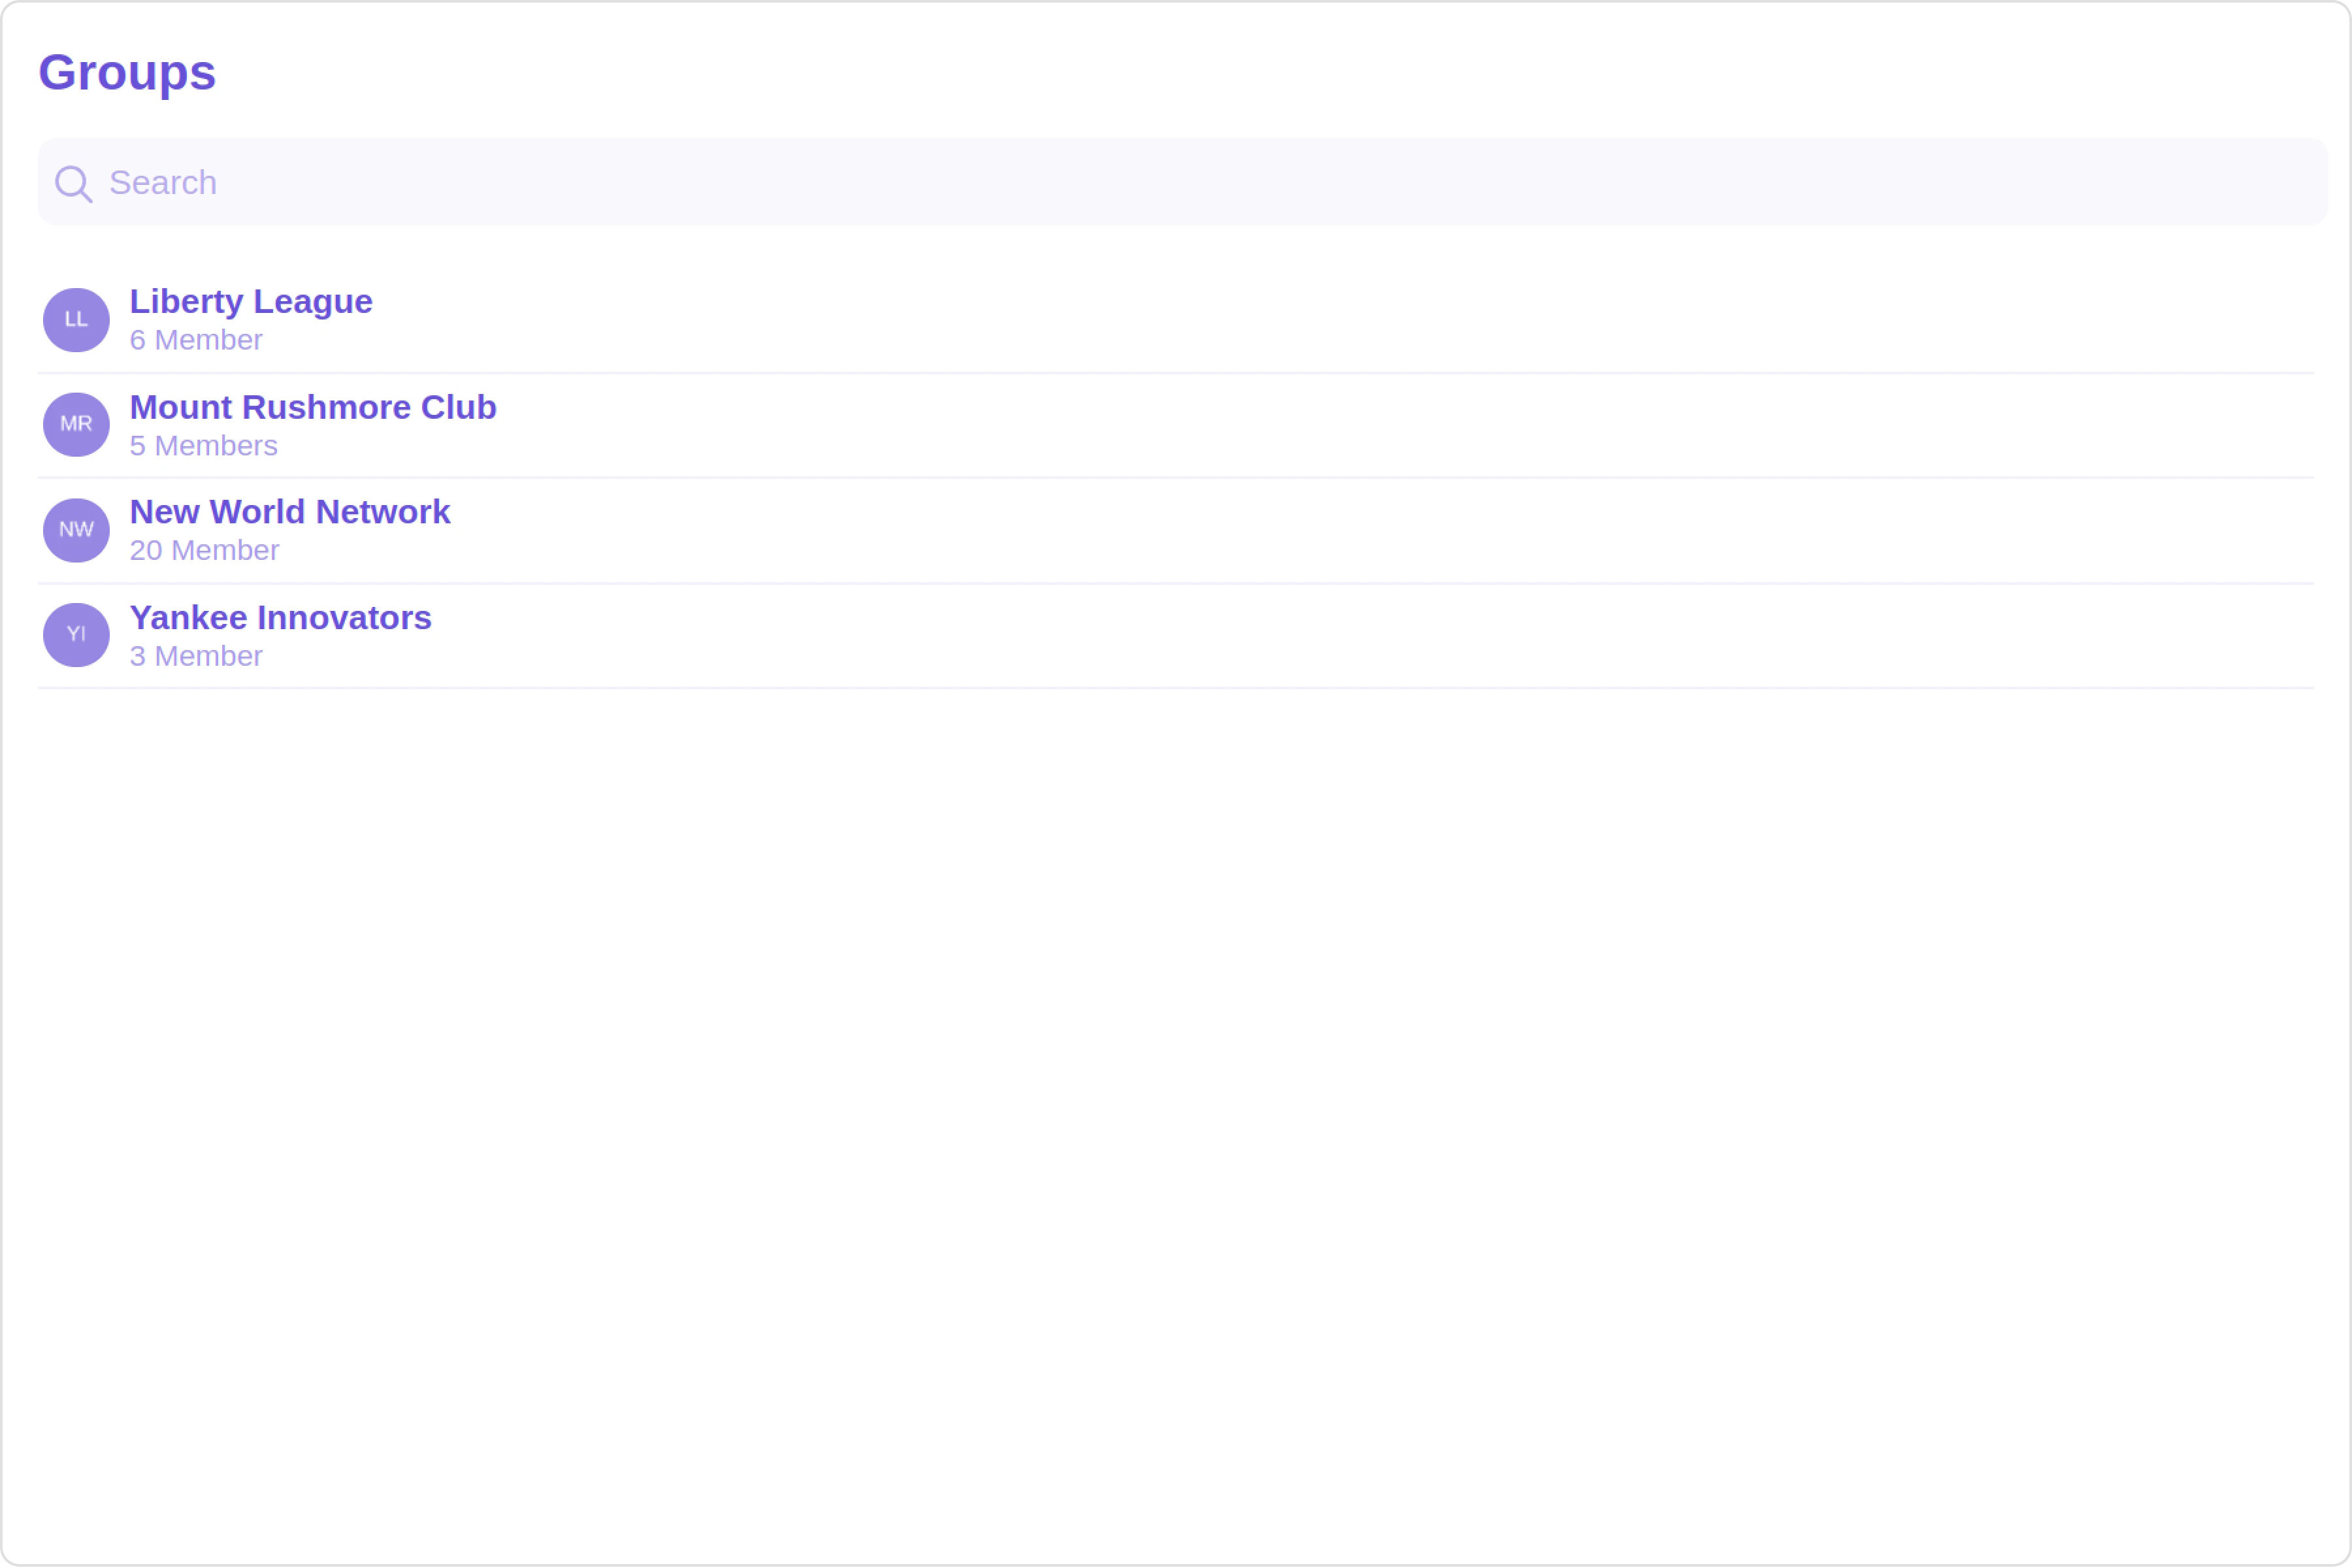Click the Search placeholder text
The image size is (2352, 1568).
point(163,183)
